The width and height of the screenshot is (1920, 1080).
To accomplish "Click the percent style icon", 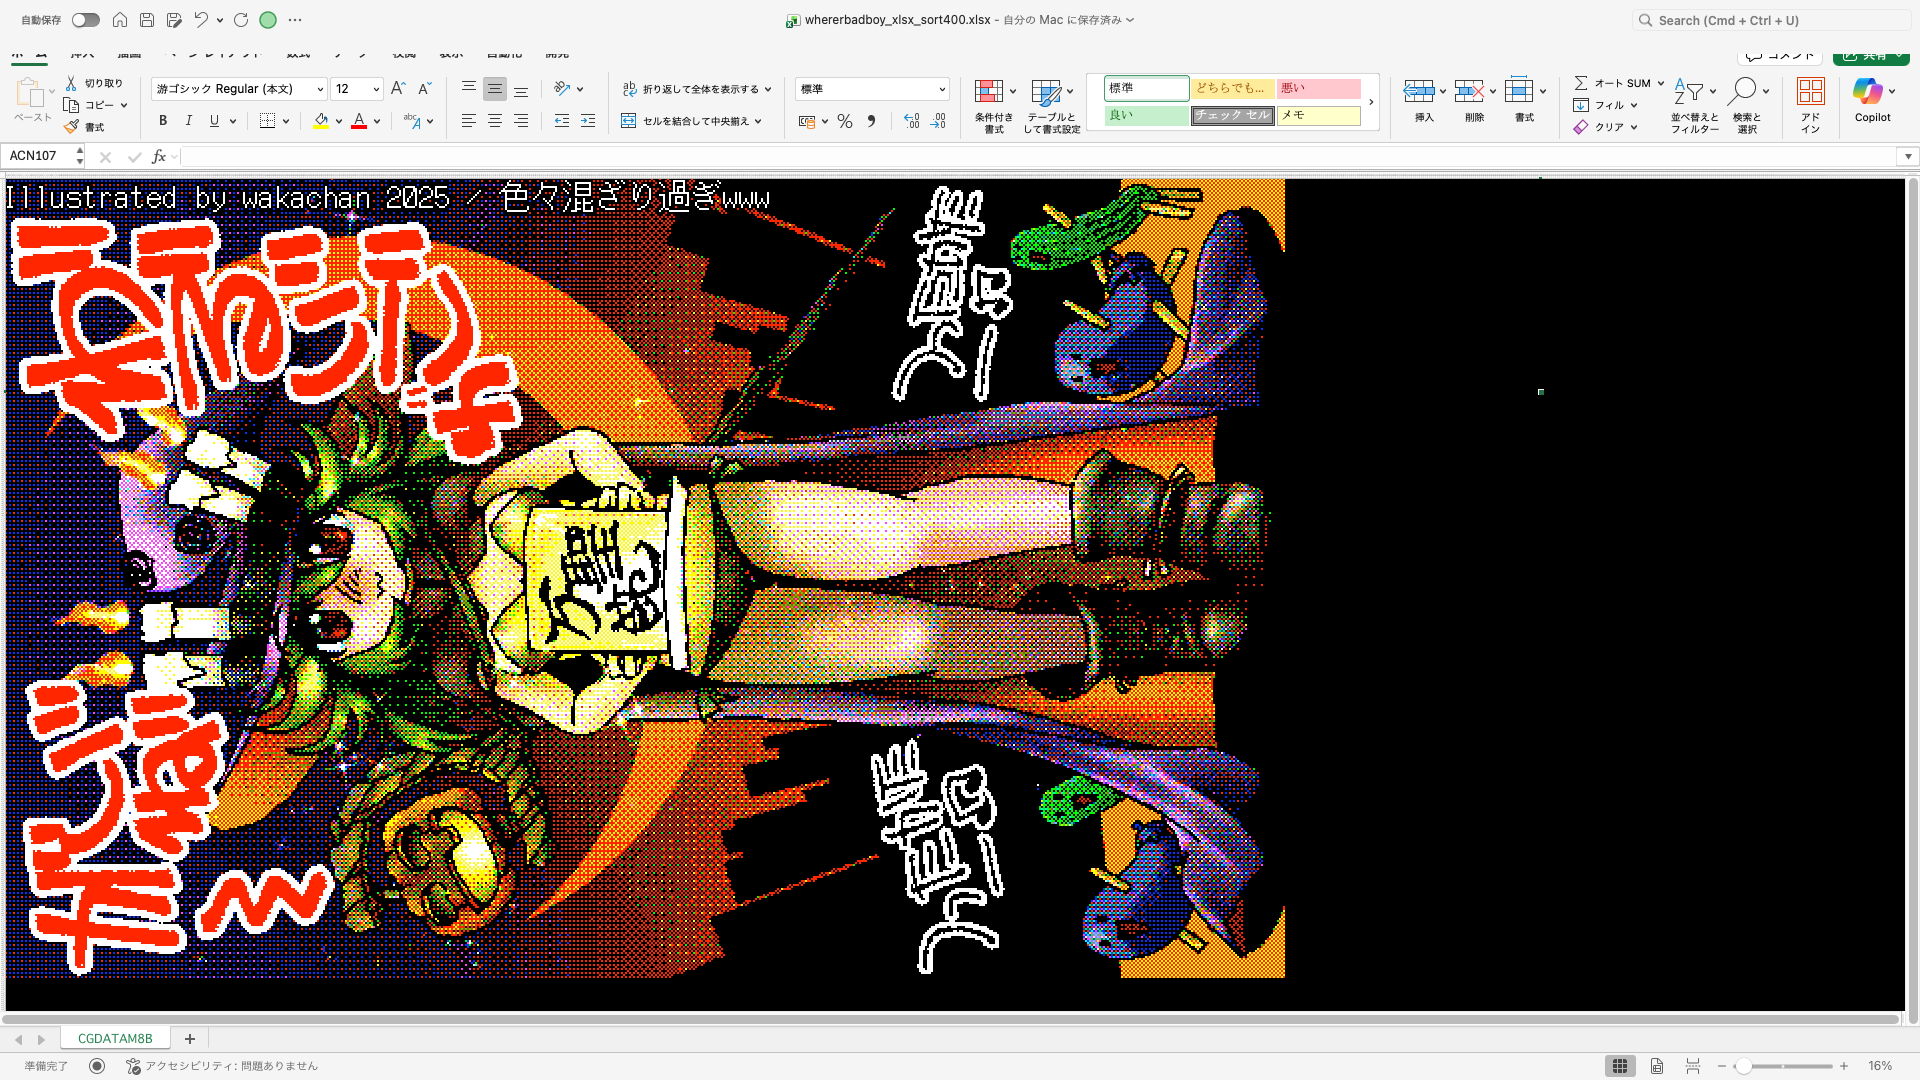I will tap(845, 120).
